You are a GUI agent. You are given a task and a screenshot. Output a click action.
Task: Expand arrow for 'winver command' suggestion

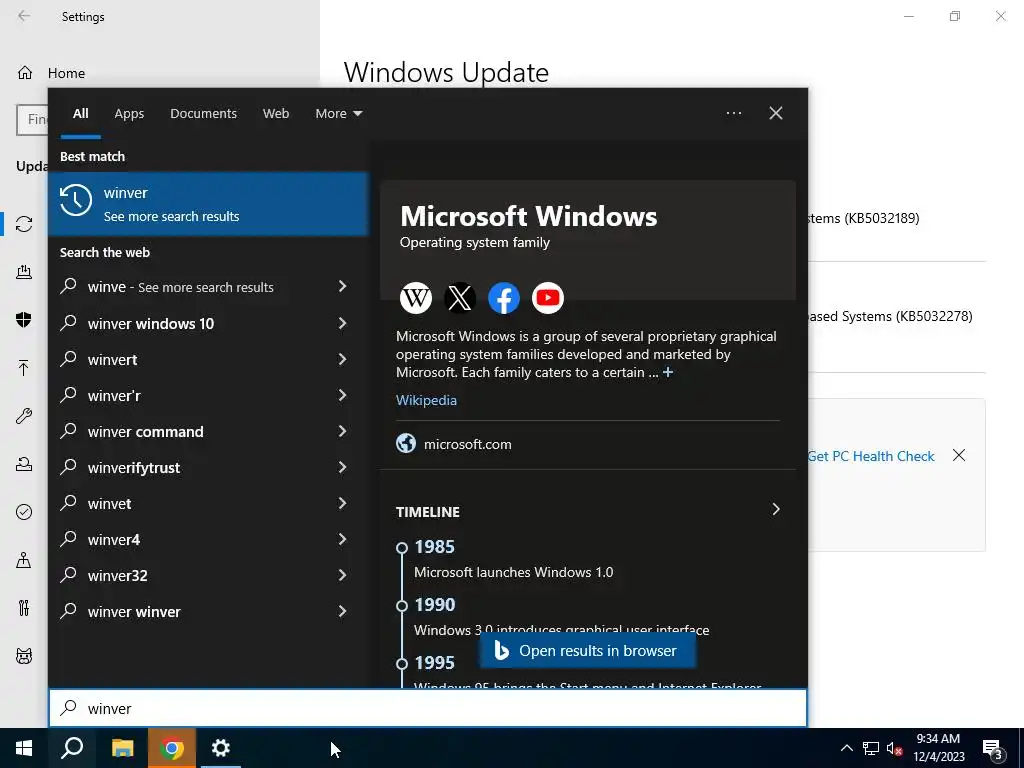pyautogui.click(x=342, y=430)
